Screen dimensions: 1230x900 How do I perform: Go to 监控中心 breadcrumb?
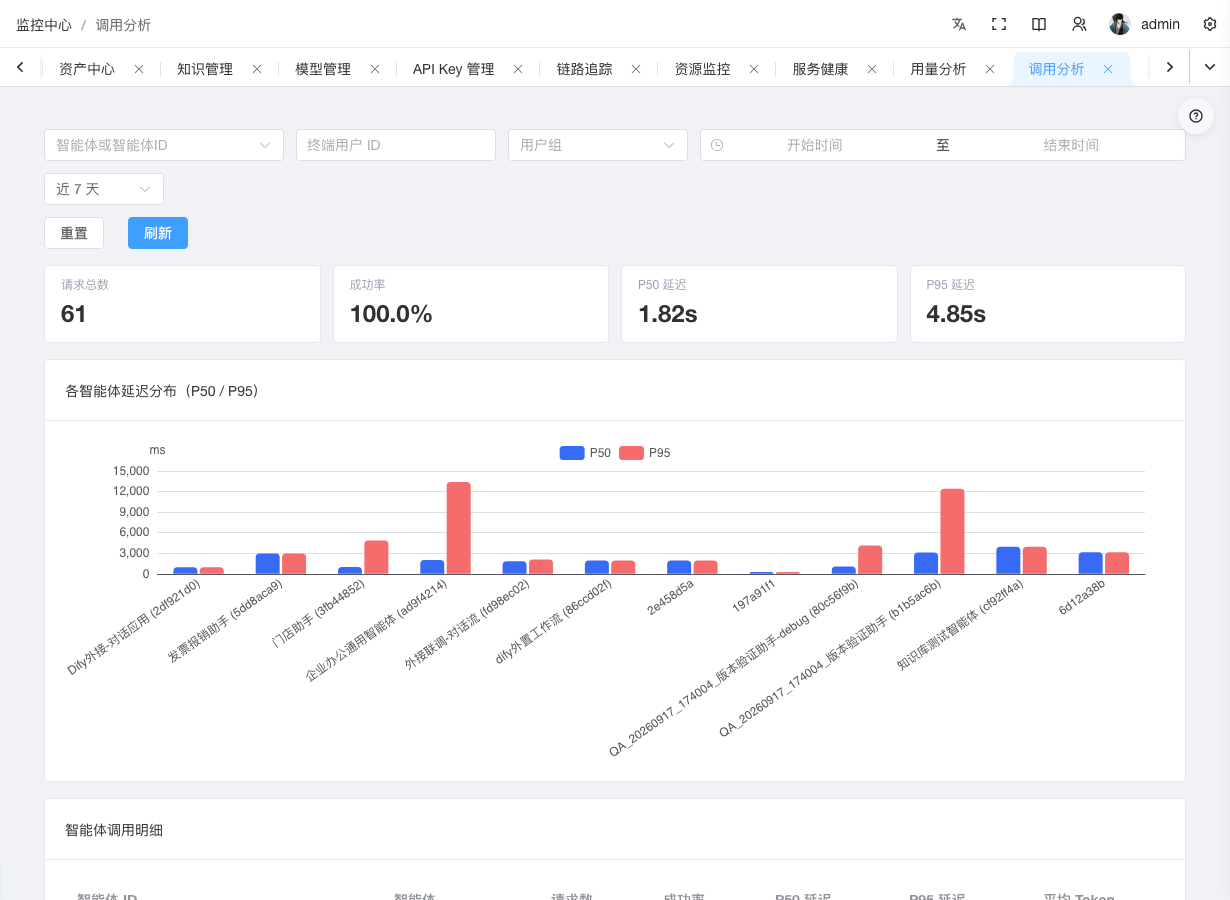[44, 24]
